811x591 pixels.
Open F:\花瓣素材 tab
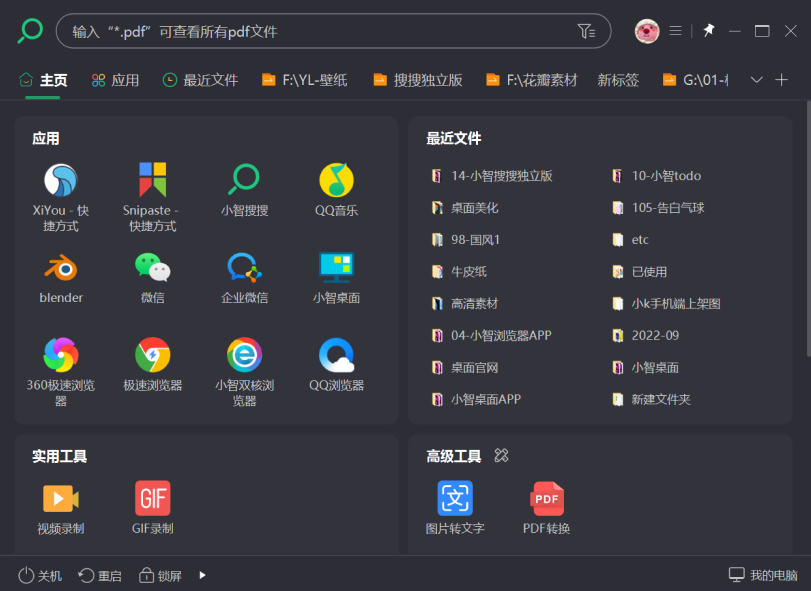(x=532, y=80)
